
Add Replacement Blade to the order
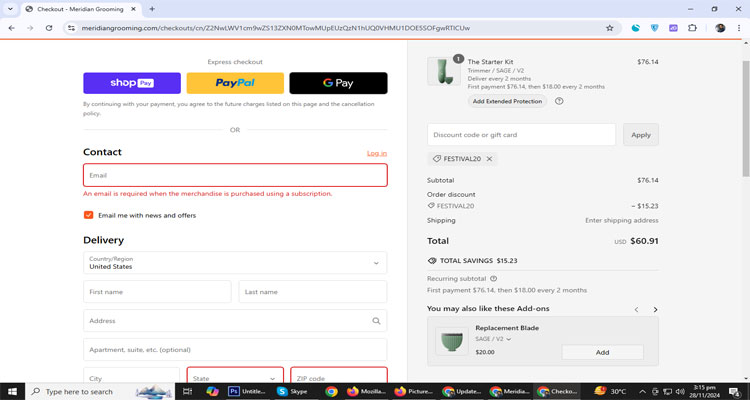pyautogui.click(x=602, y=352)
